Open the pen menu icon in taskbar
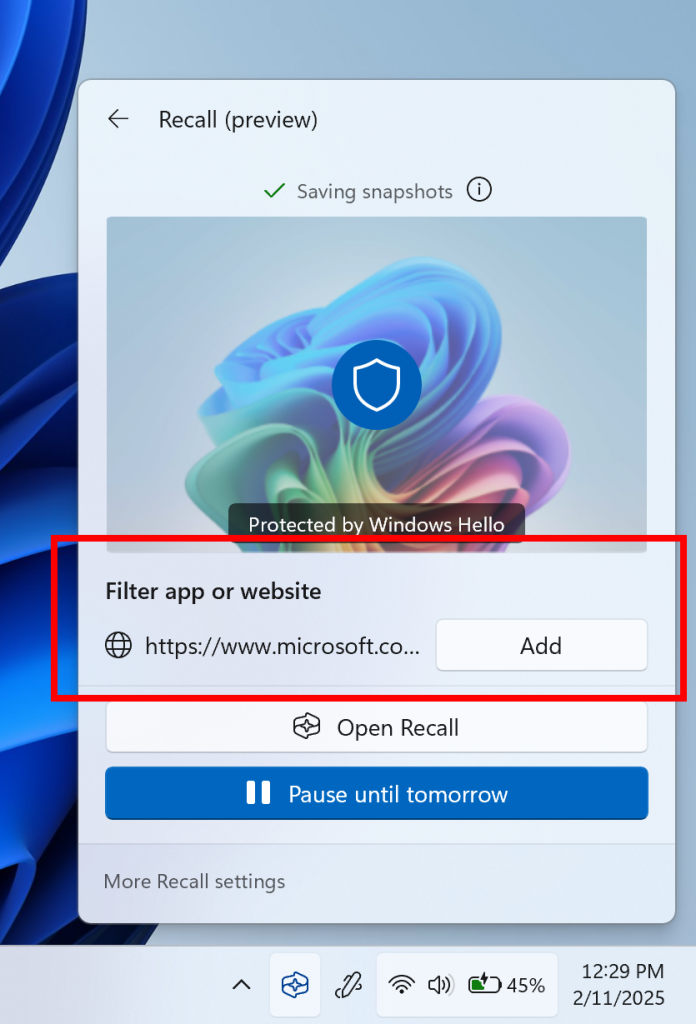 click(x=348, y=985)
